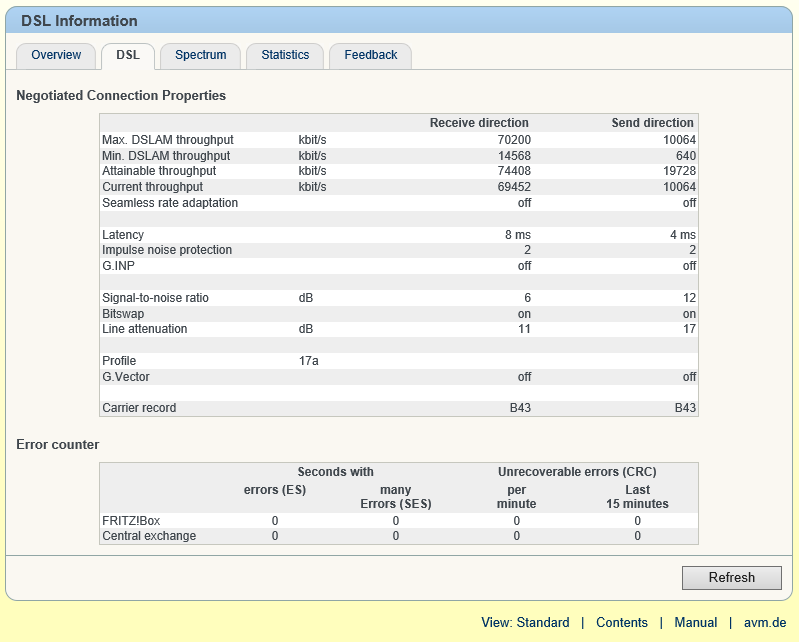Click the Max. DSLAM throughput row label
Viewport: 799px width, 642px height.
pyautogui.click(x=168, y=140)
